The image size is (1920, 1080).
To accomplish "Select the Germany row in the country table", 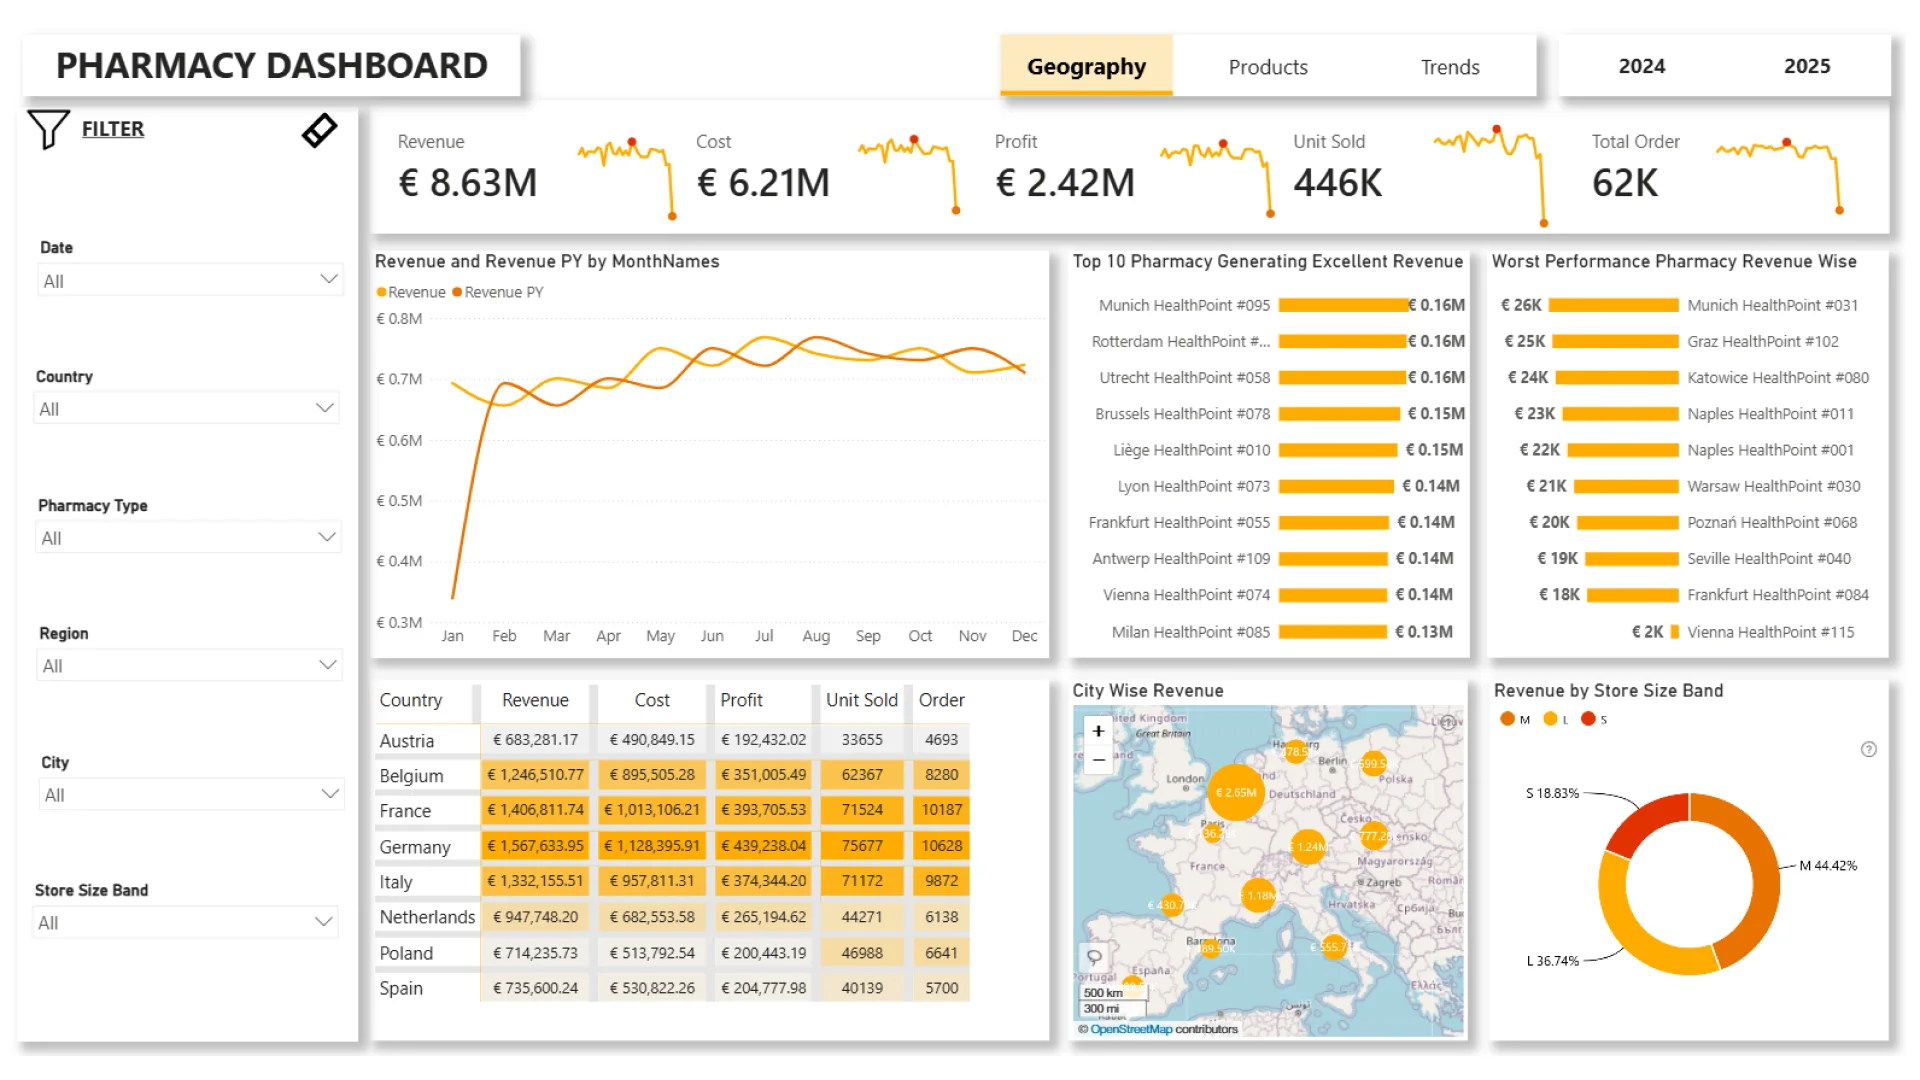I will [415, 847].
